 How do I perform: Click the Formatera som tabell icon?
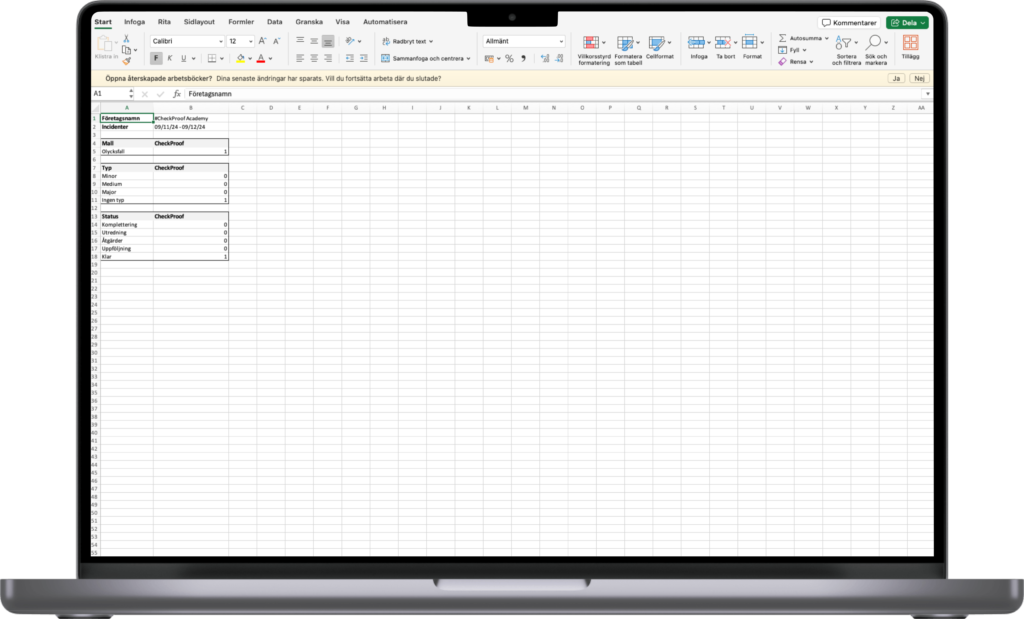(626, 43)
